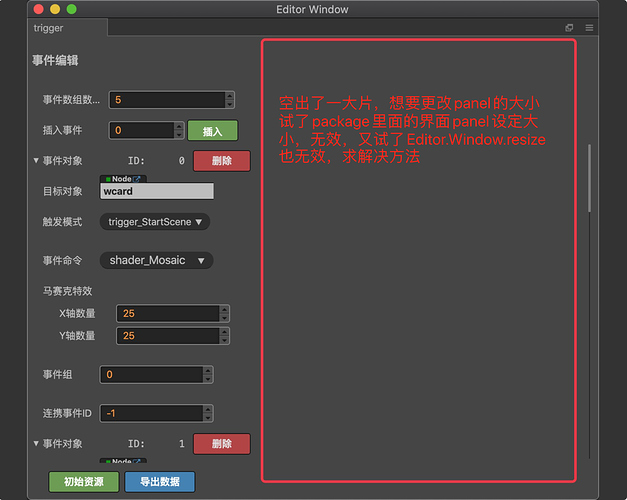
Task: Open the panel hamburger menu
Action: 589,28
